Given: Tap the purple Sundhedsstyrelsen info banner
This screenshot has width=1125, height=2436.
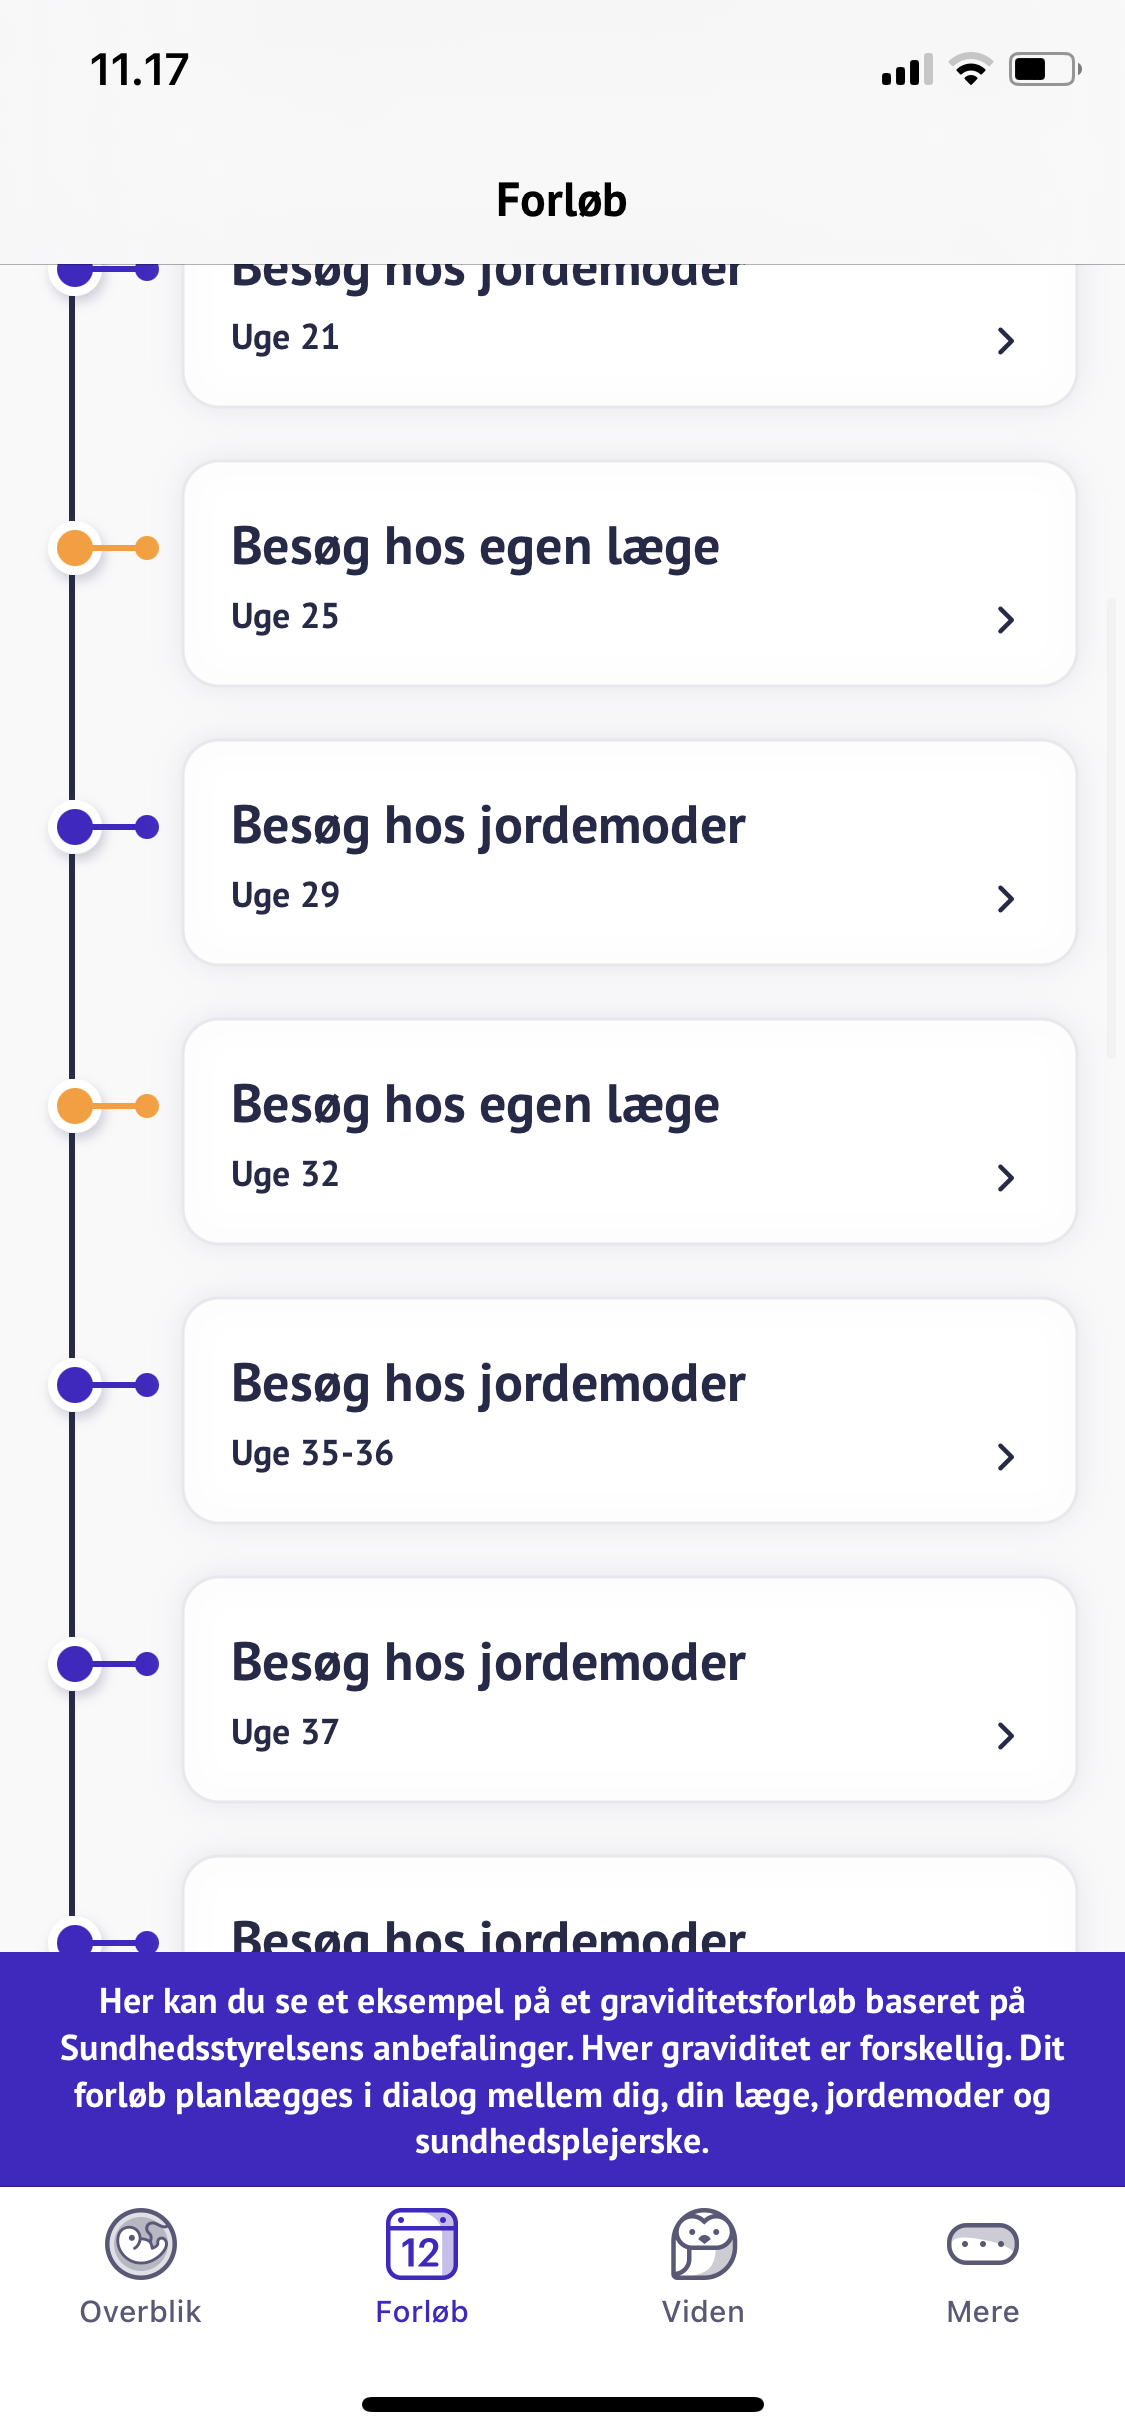Looking at the screenshot, I should pos(562,2070).
